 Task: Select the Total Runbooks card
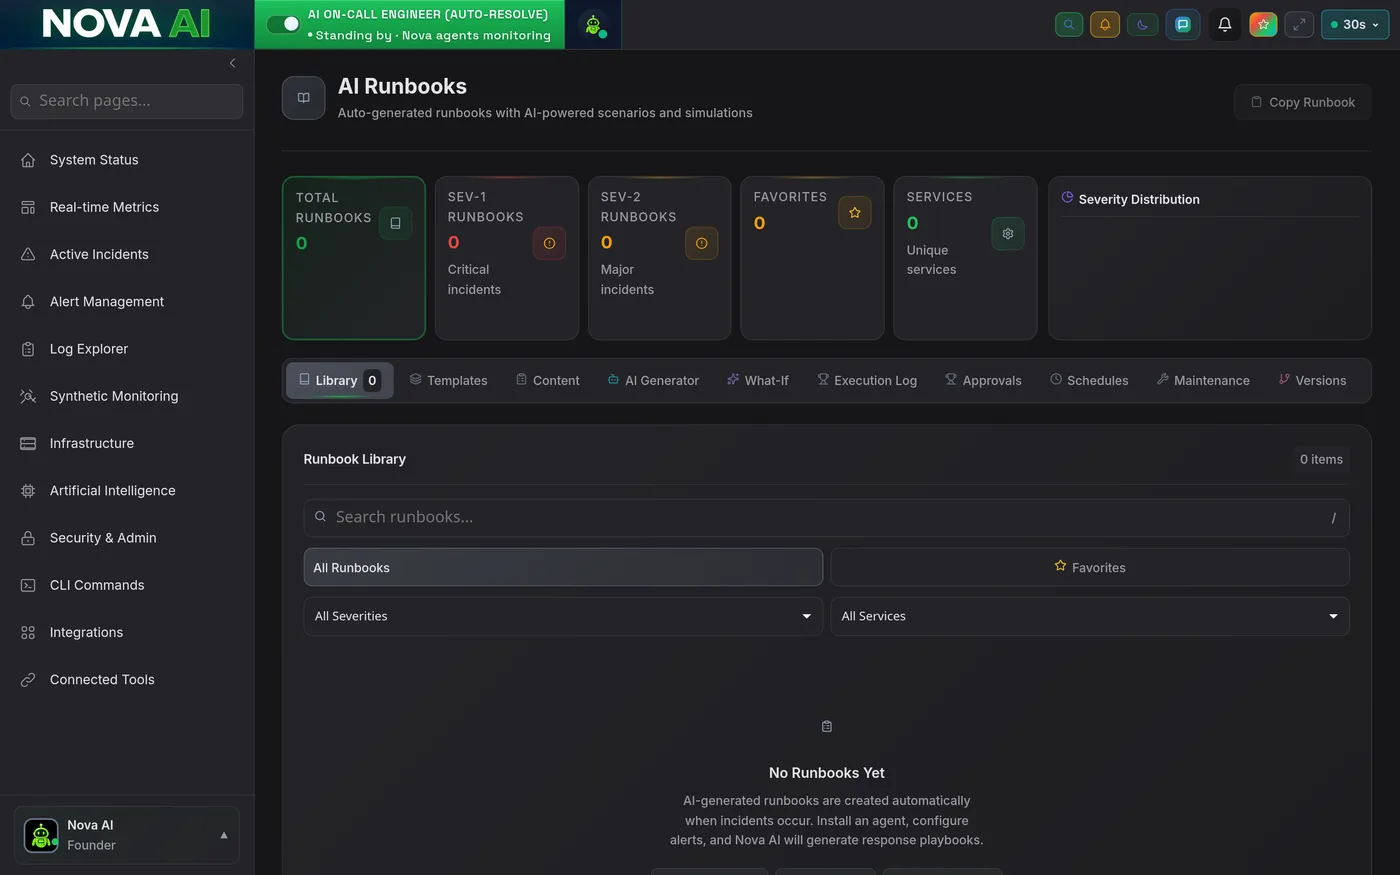click(x=354, y=258)
